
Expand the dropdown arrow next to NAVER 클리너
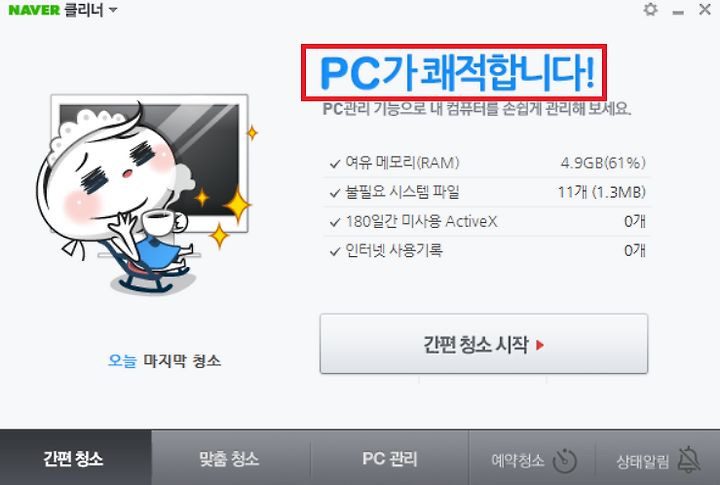pyautogui.click(x=113, y=10)
